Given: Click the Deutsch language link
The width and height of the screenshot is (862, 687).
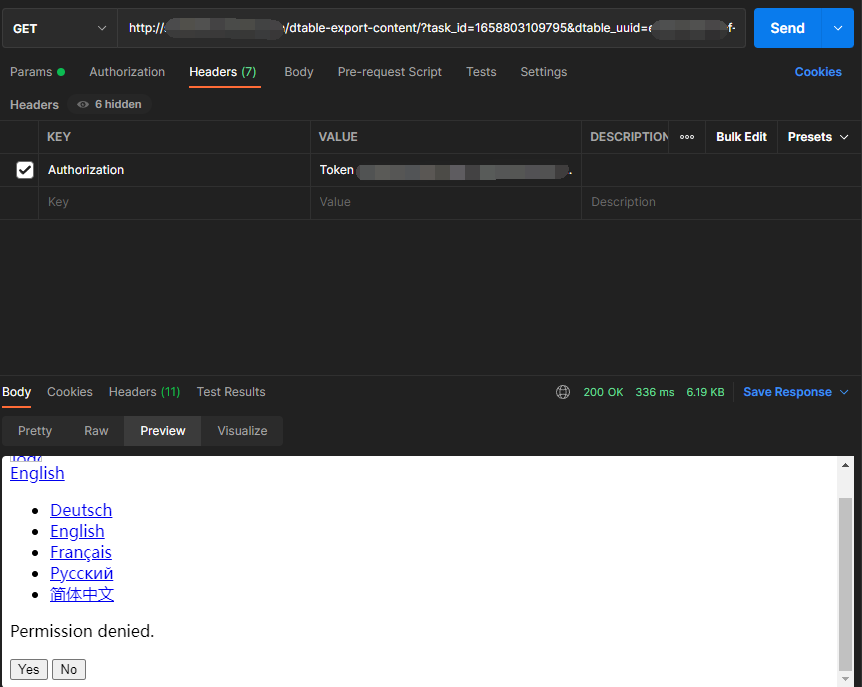Looking at the screenshot, I should pyautogui.click(x=81, y=510).
